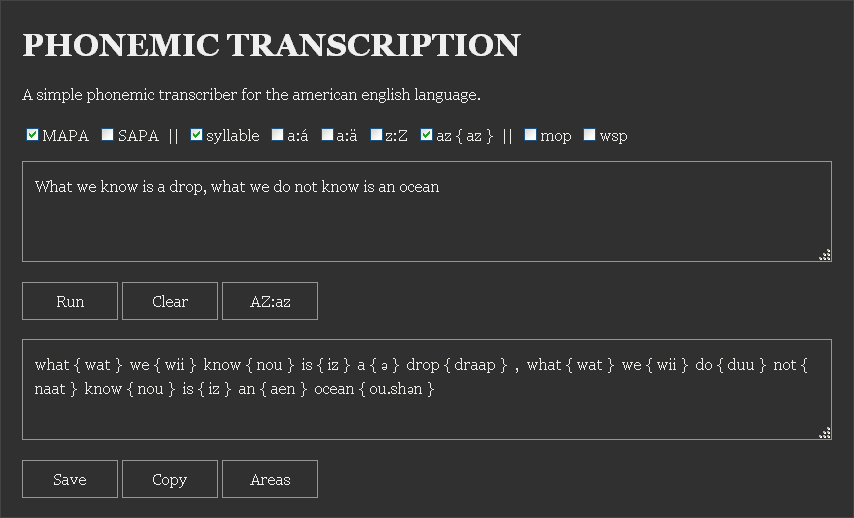Click the Phonemic Transcription heading

coord(271,45)
